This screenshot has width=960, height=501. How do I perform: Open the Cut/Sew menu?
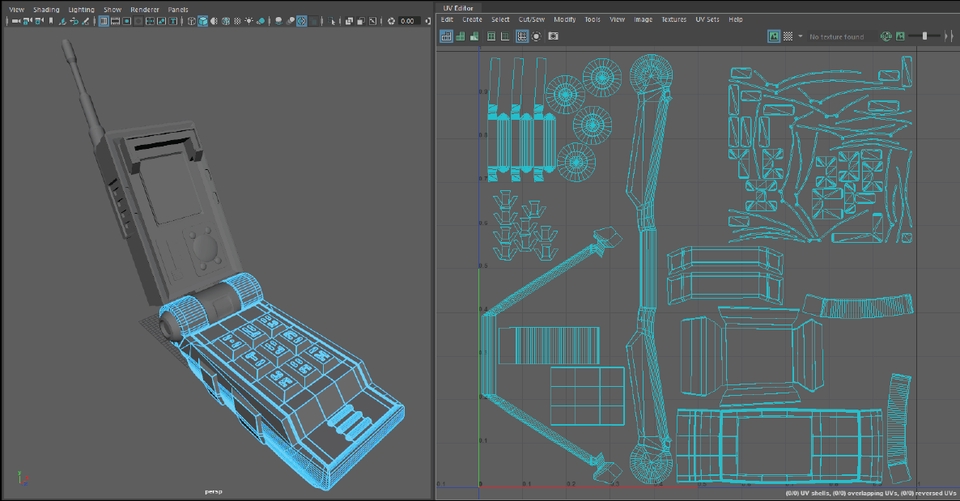pos(532,19)
